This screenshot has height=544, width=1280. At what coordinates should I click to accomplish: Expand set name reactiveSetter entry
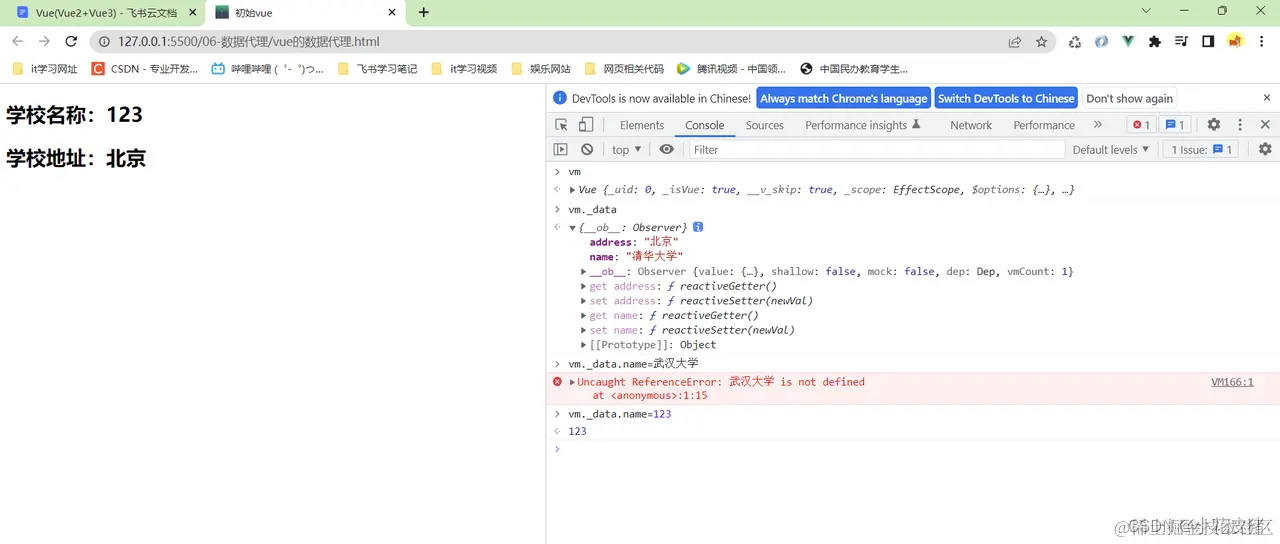(x=584, y=330)
